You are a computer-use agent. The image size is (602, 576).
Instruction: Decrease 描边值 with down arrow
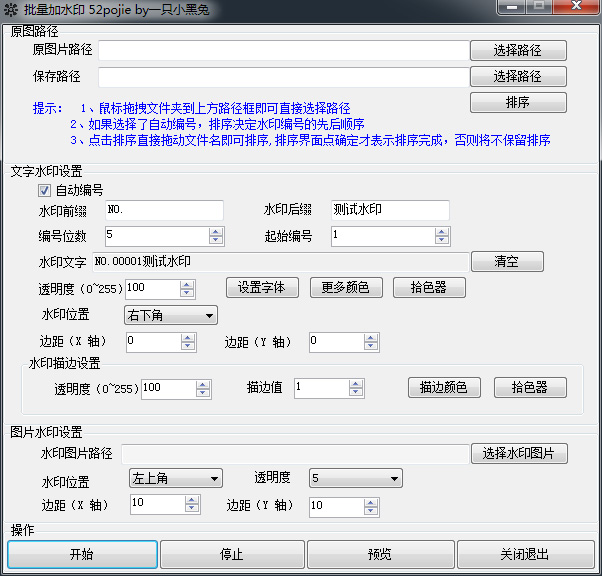click(356, 392)
